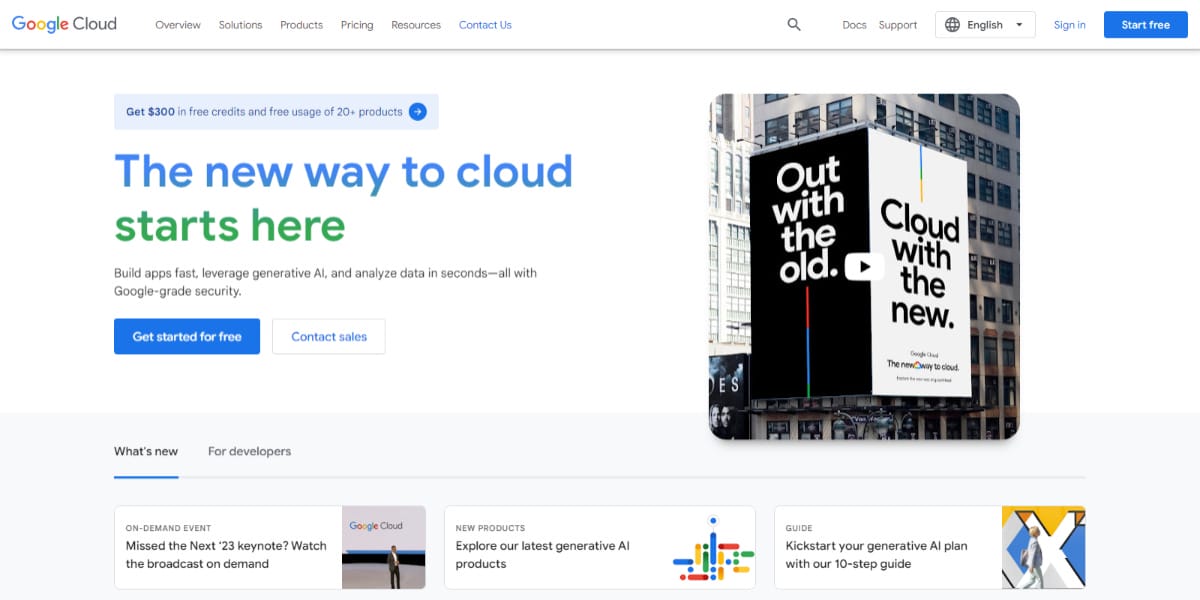1200x600 pixels.
Task: Play the billboard video
Action: [x=864, y=266]
